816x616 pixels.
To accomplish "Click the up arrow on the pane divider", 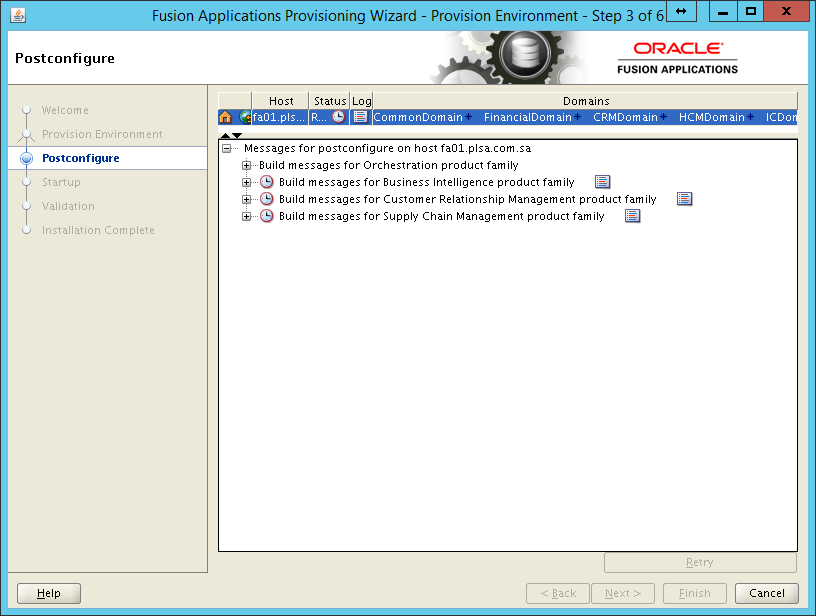I will [225, 135].
